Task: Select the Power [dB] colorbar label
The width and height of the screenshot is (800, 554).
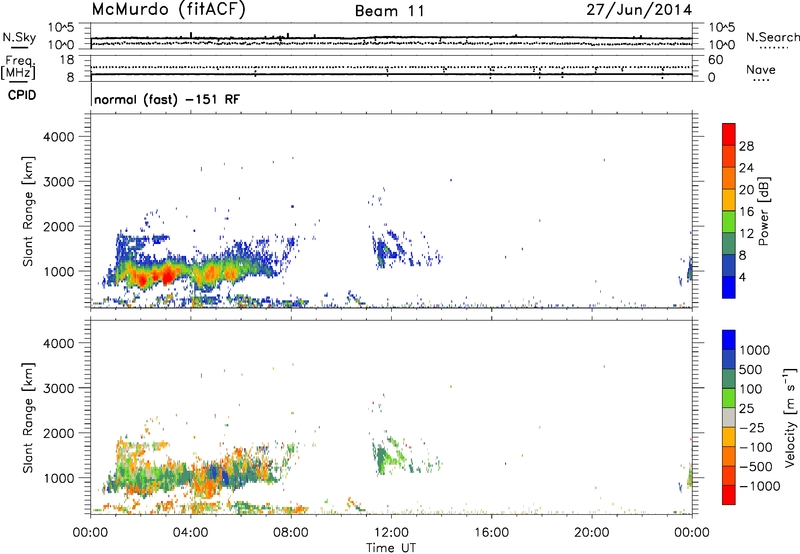Action: [x=763, y=211]
